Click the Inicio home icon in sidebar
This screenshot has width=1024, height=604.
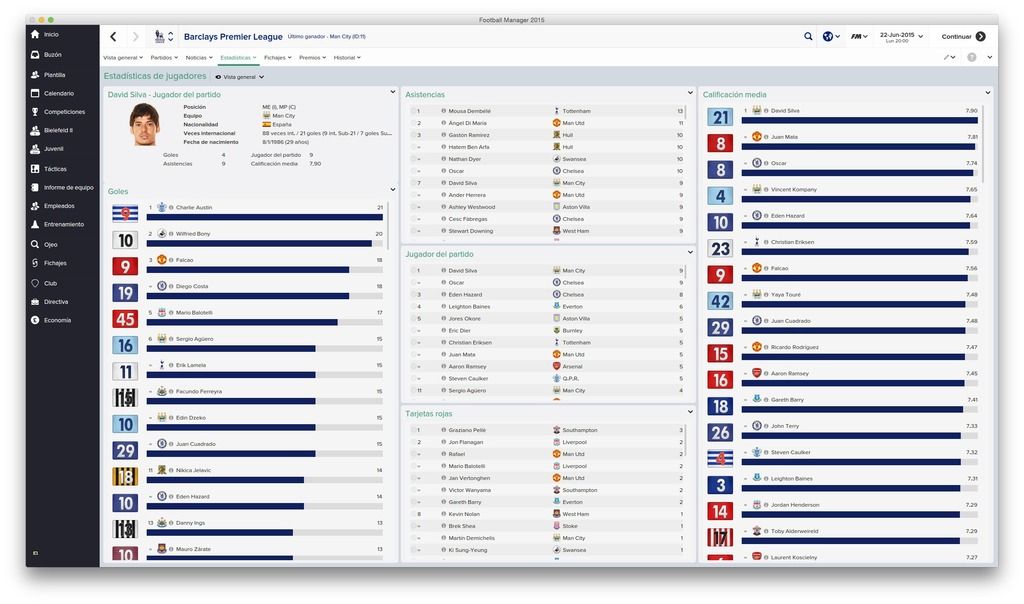pyautogui.click(x=35, y=34)
